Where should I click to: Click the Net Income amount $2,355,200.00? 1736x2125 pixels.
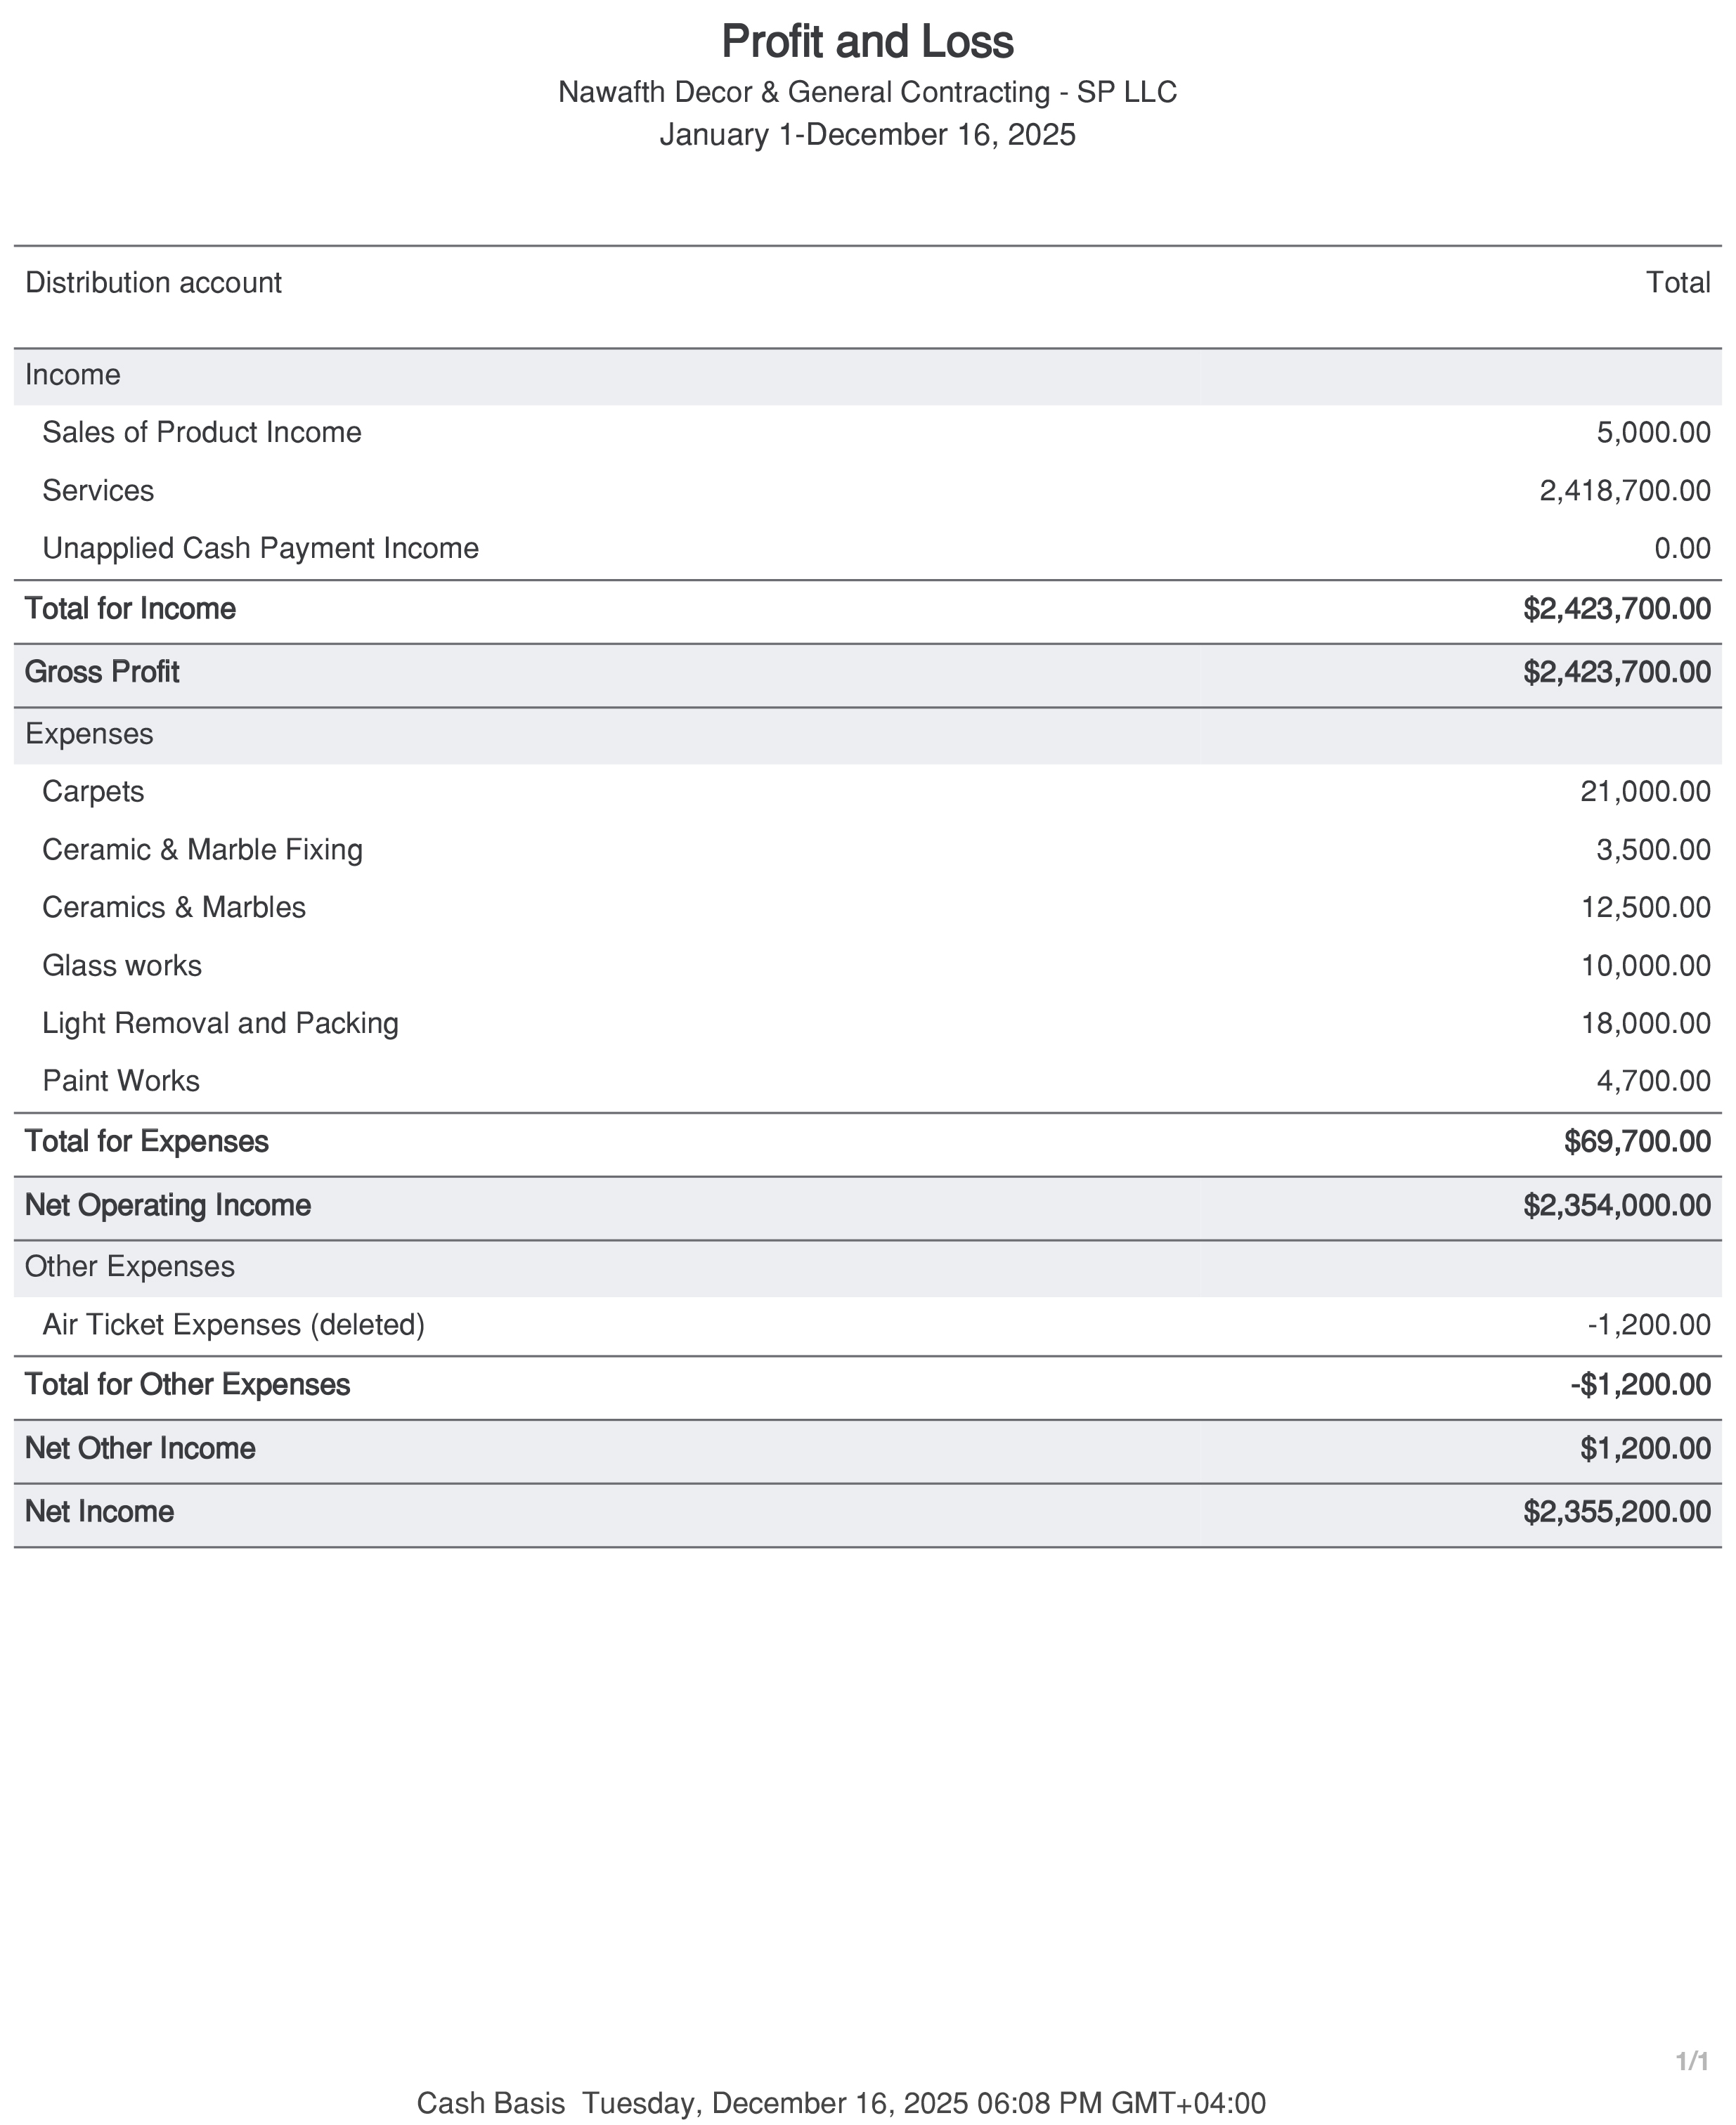pos(1616,1512)
